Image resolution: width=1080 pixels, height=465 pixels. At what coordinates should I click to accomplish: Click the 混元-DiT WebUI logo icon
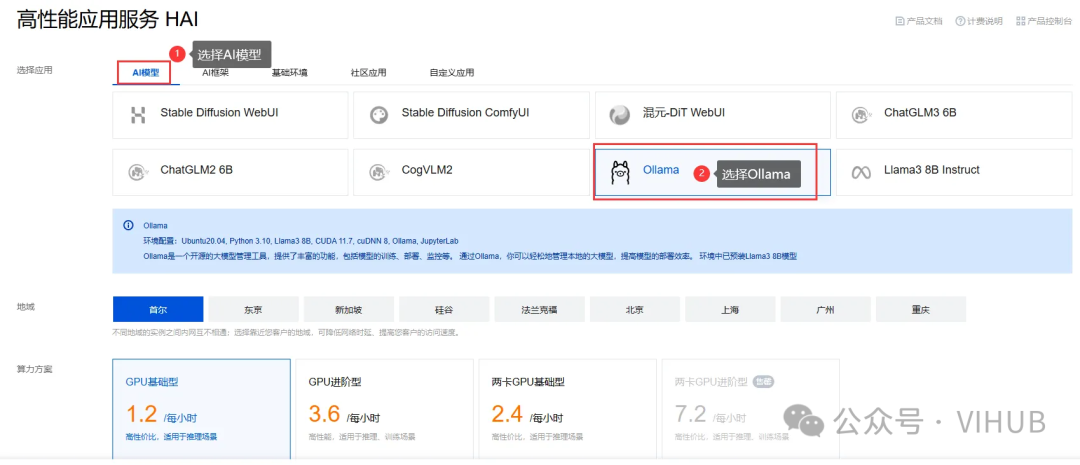620,115
